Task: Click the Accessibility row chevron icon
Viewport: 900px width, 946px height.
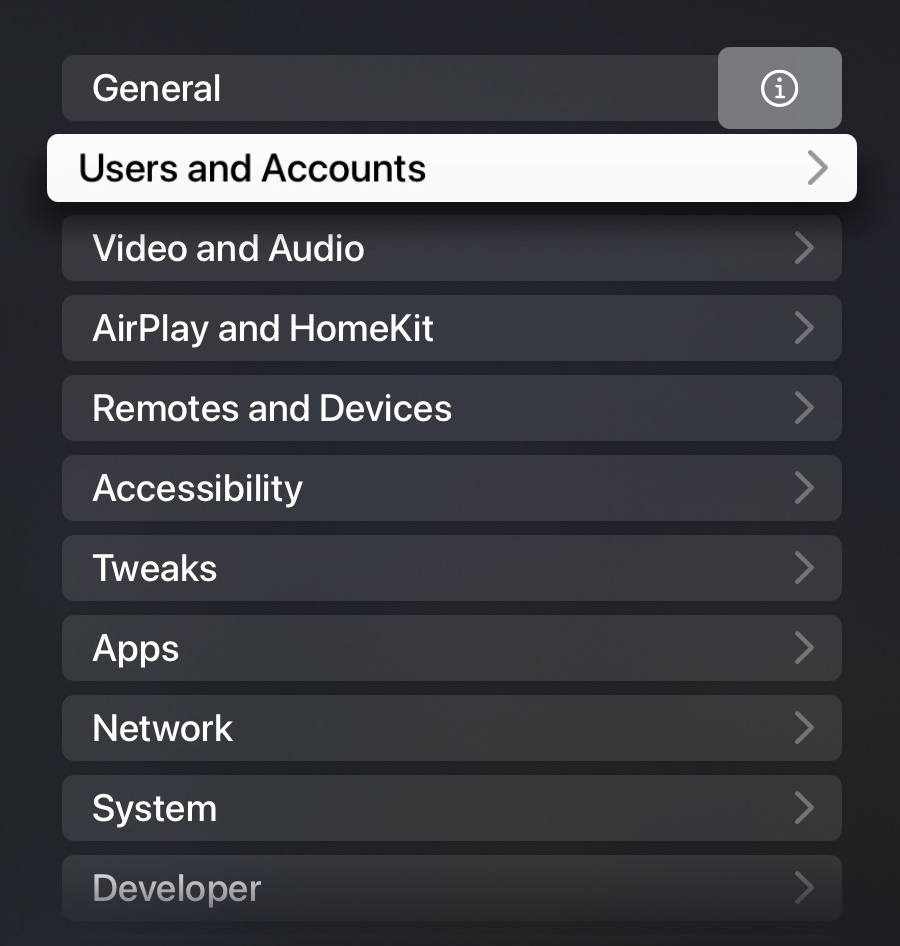Action: tap(804, 488)
